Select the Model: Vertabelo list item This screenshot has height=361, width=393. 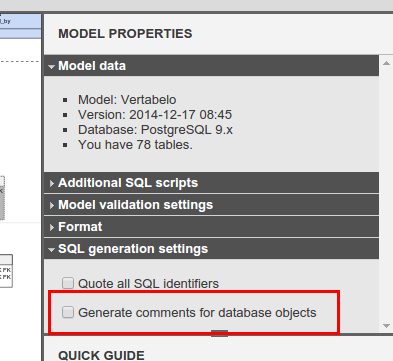tap(127, 100)
